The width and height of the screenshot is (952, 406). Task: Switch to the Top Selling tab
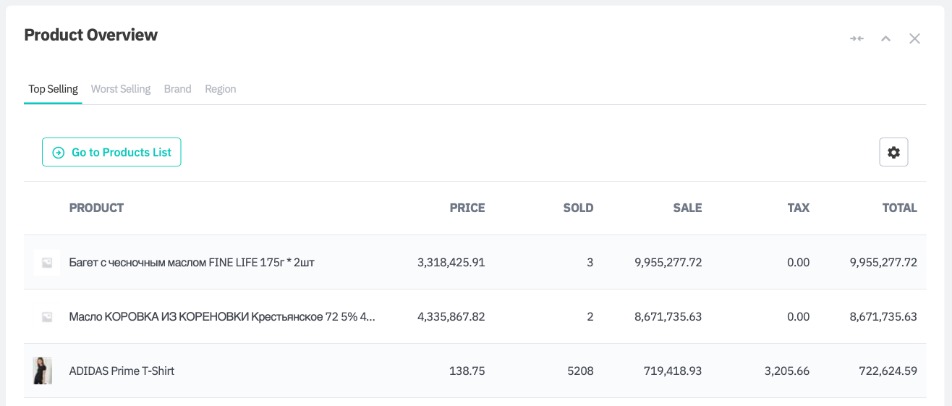(x=53, y=89)
